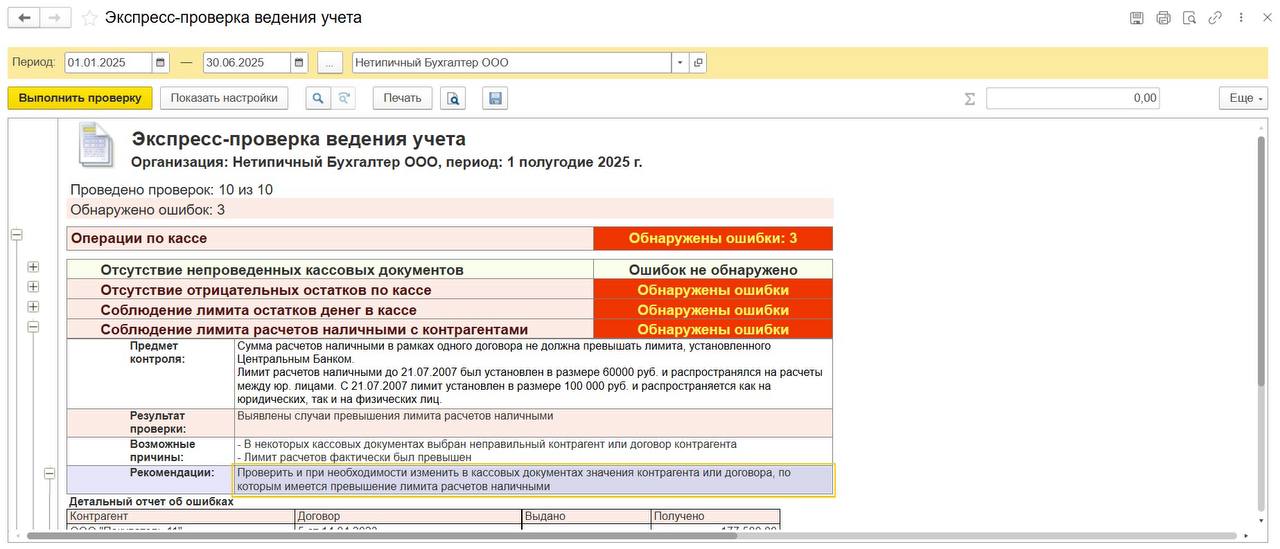
Task: Select the Операции по кассе header cell
Action: point(330,239)
